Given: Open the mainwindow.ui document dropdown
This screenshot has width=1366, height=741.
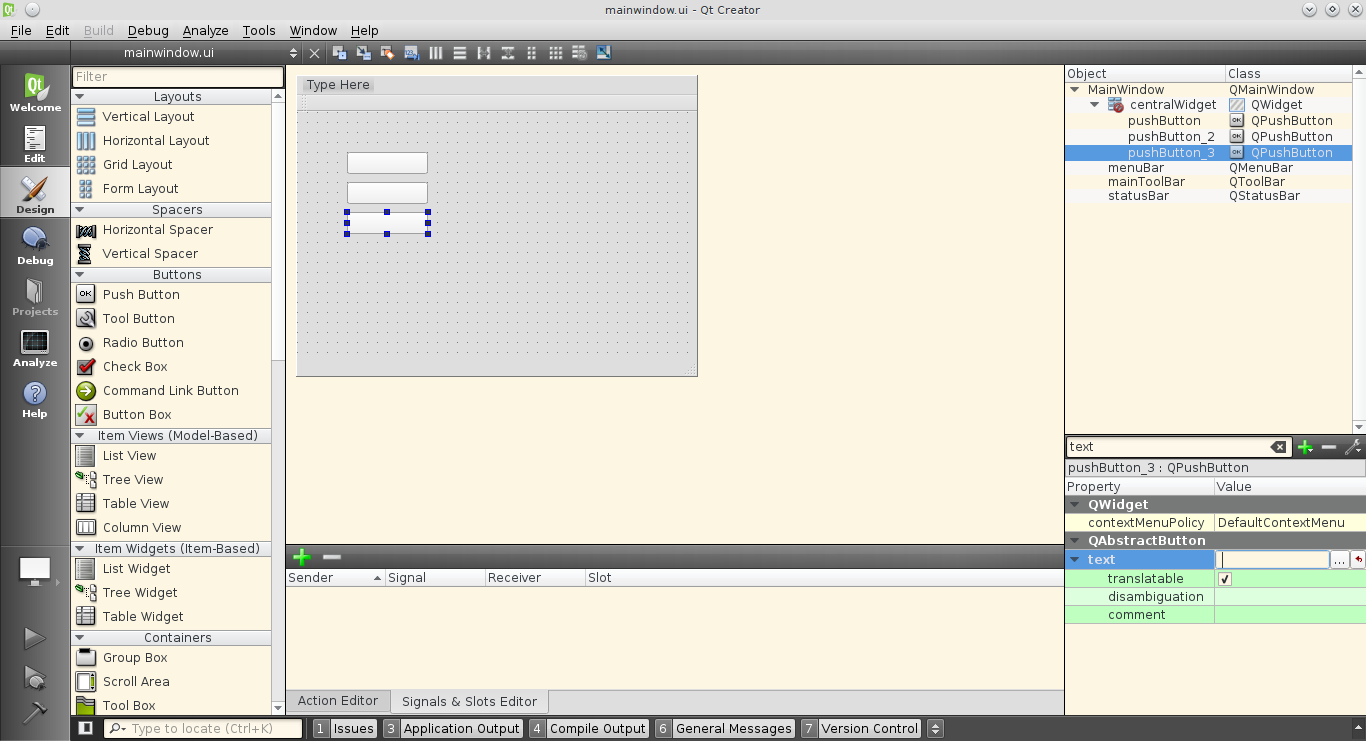Looking at the screenshot, I should point(293,53).
